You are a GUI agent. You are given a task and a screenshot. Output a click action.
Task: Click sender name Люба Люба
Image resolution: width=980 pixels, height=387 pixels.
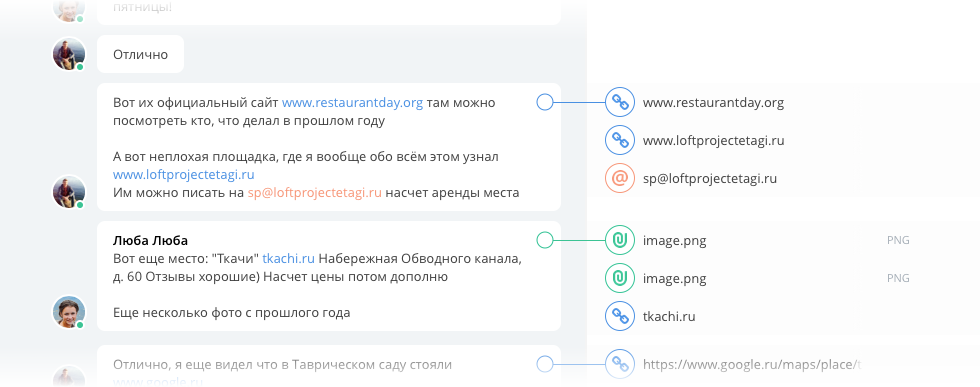151,241
